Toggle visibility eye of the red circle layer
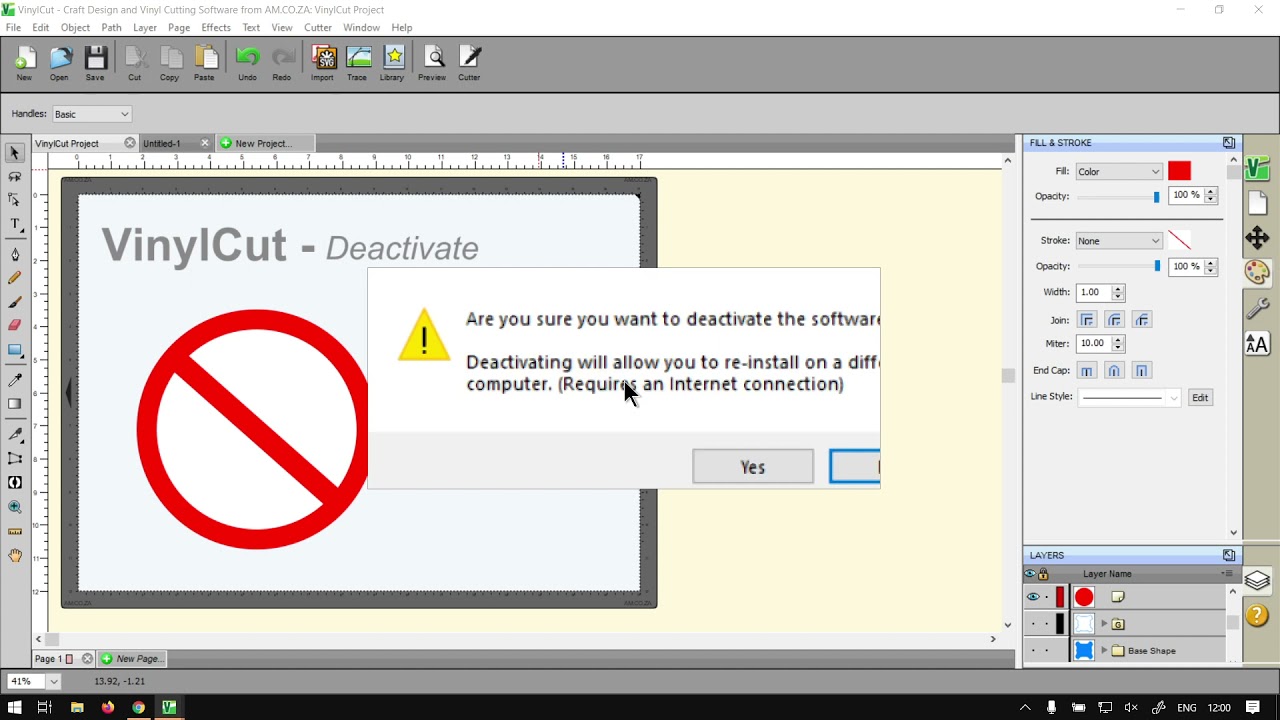 pos(1033,597)
